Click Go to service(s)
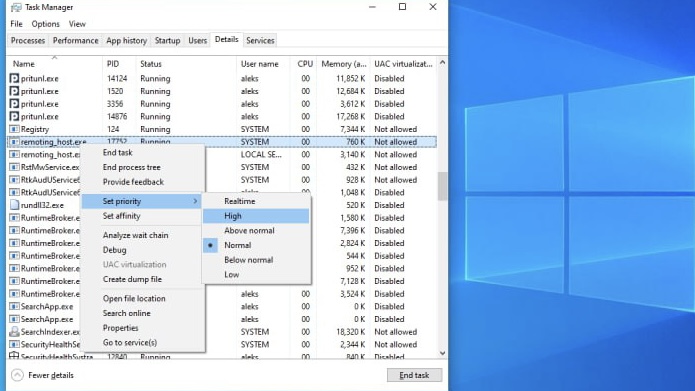This screenshot has width=695, height=391. (129, 342)
